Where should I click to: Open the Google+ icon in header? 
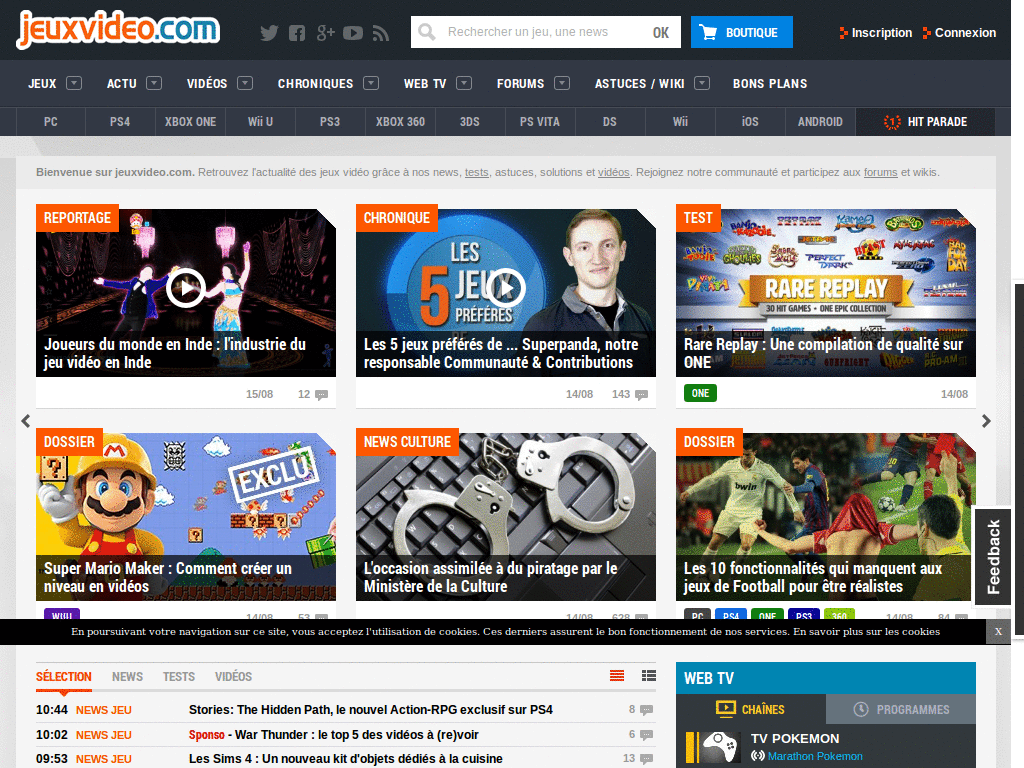click(x=325, y=33)
